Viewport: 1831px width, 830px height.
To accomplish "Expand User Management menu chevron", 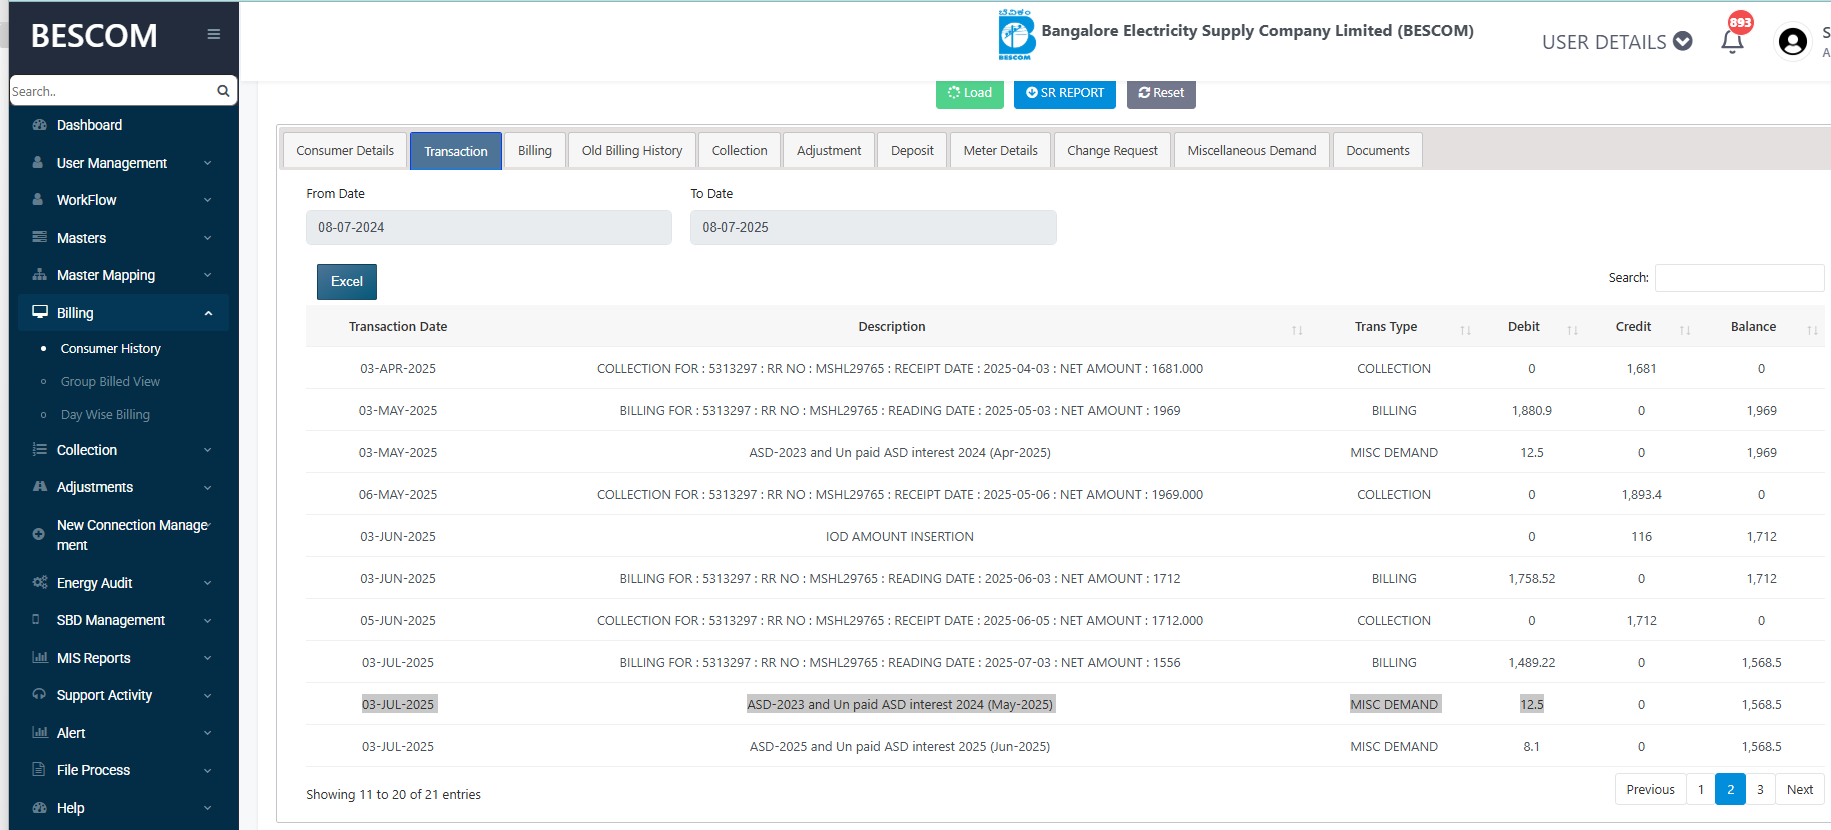I will pyautogui.click(x=208, y=163).
